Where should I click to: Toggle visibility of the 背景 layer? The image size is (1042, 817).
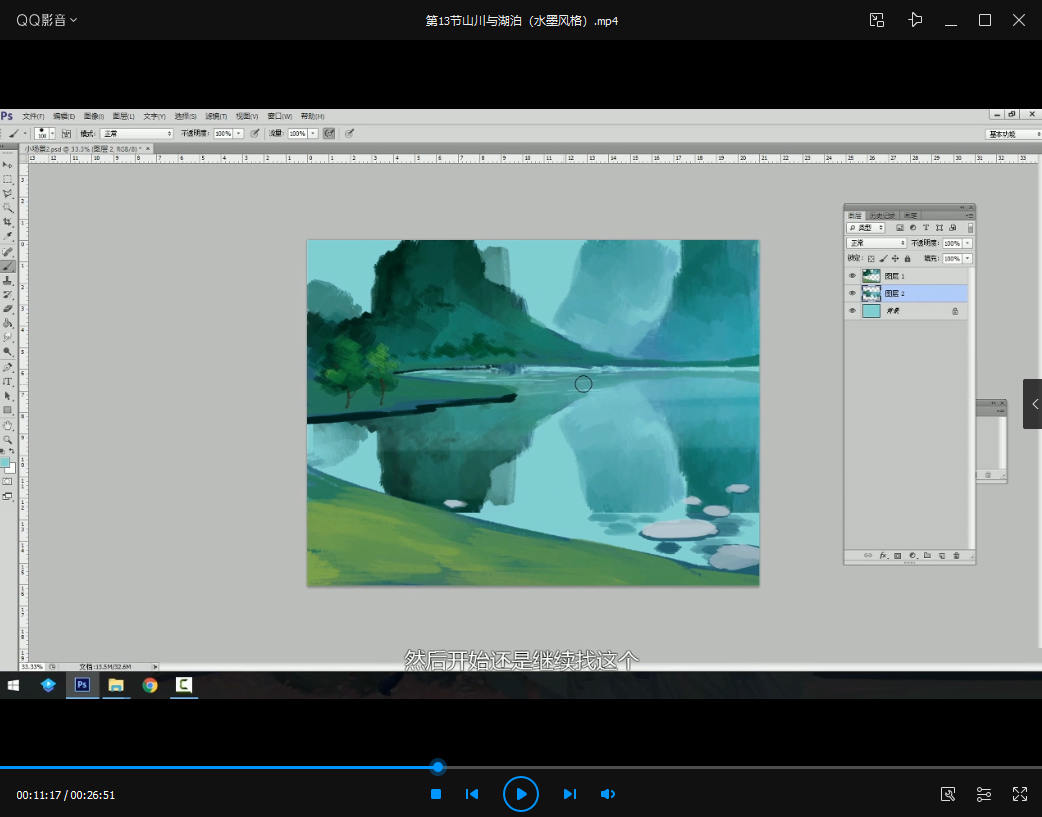(852, 311)
